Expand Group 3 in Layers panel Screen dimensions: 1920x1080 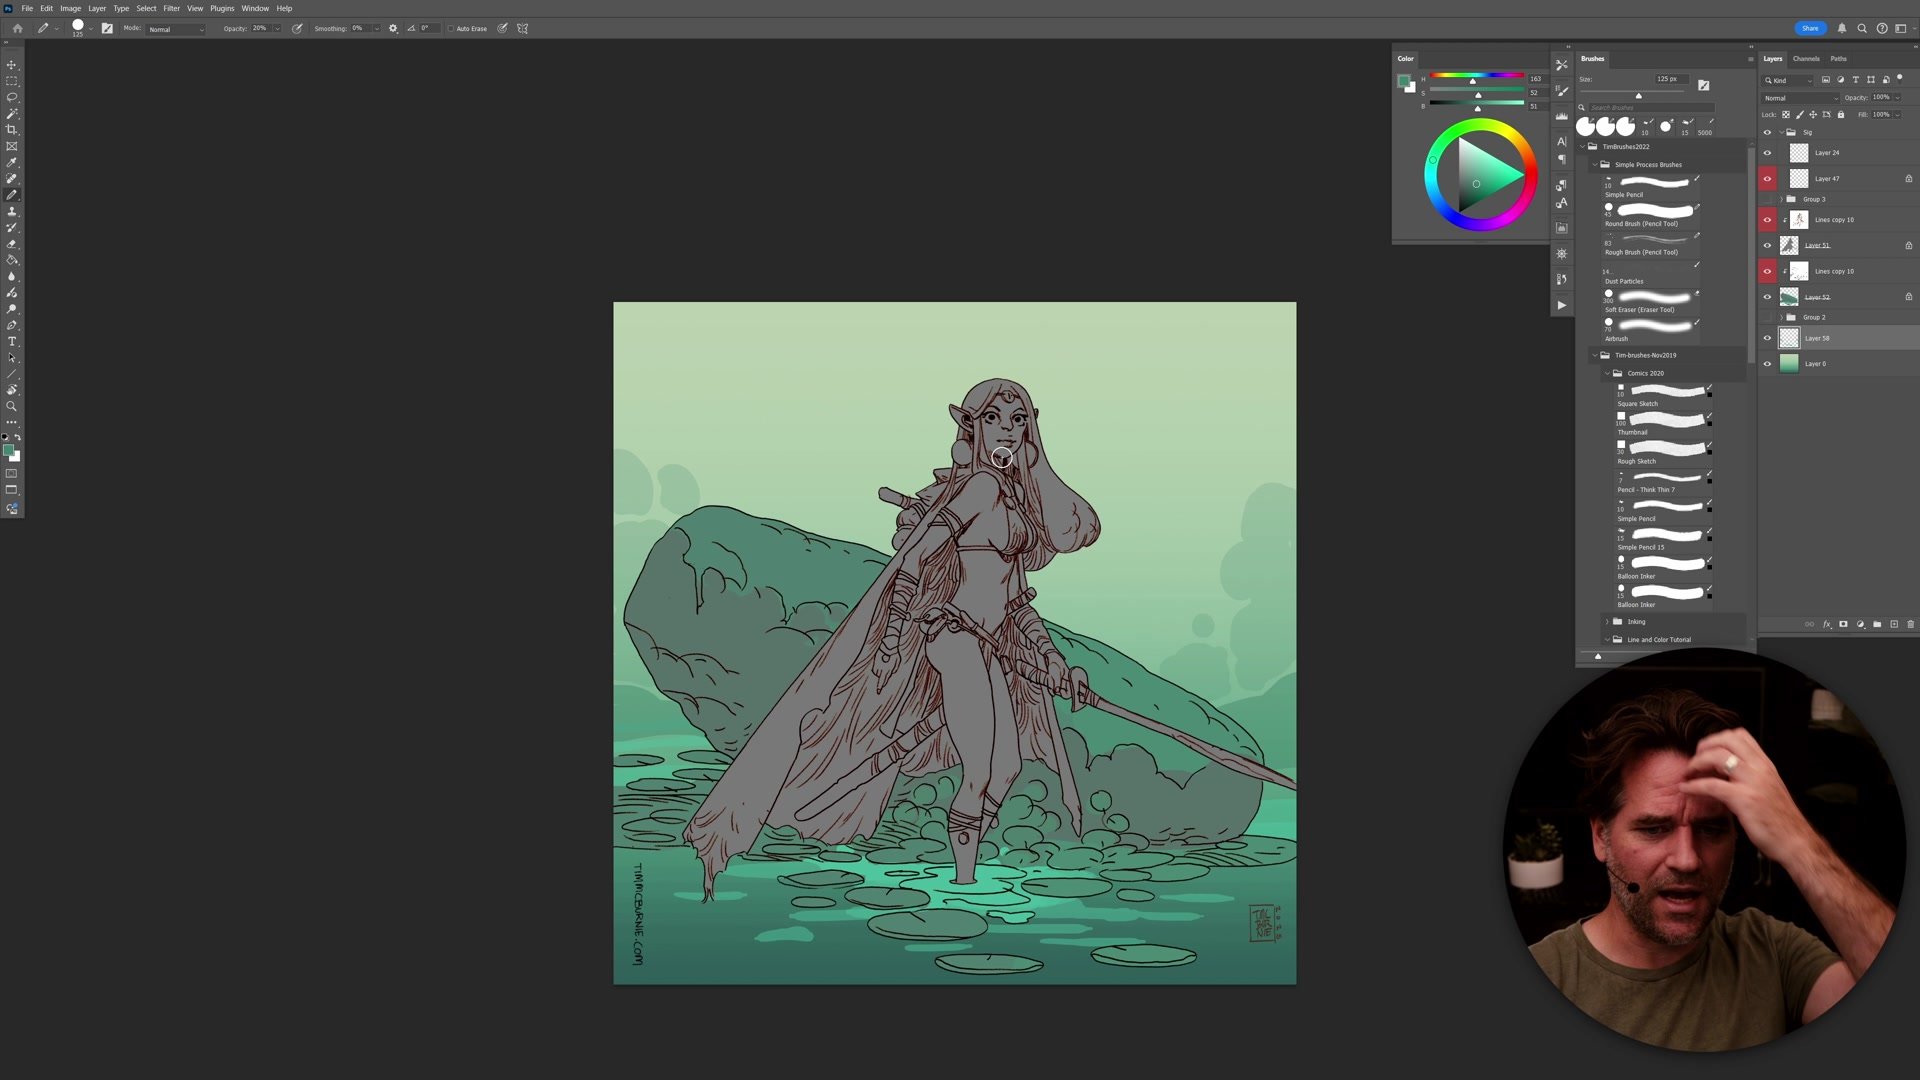pyautogui.click(x=1781, y=199)
